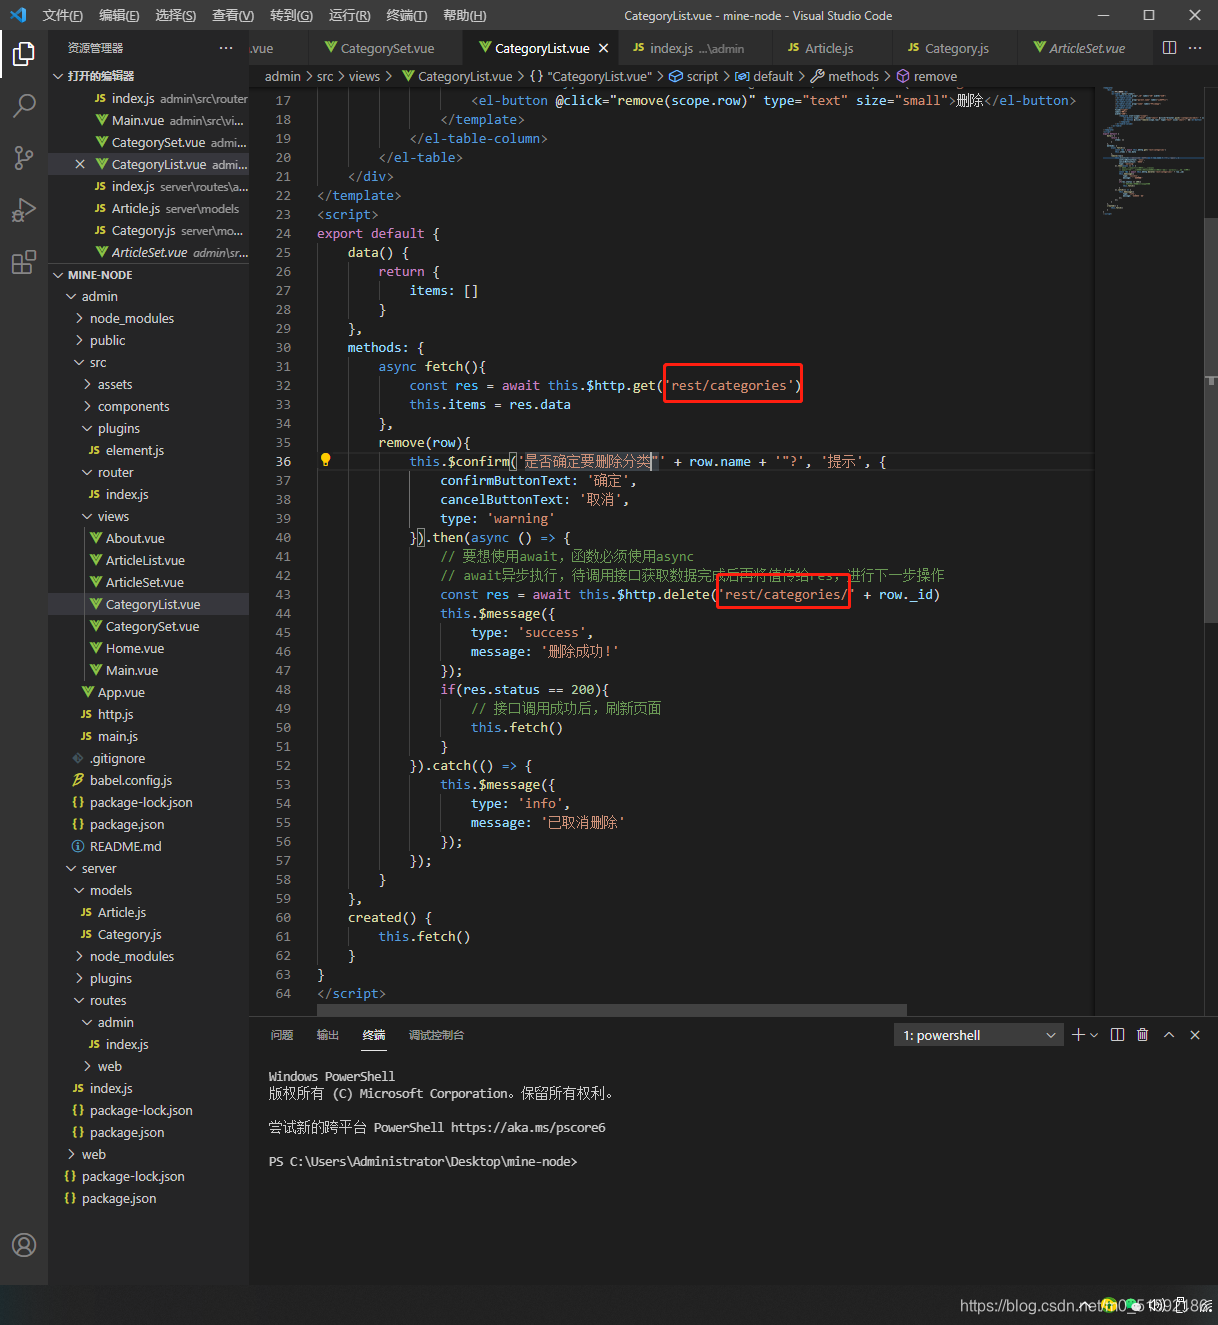Open Explorer panel more actions ellipsis
This screenshot has height=1325, width=1218.
pos(226,48)
